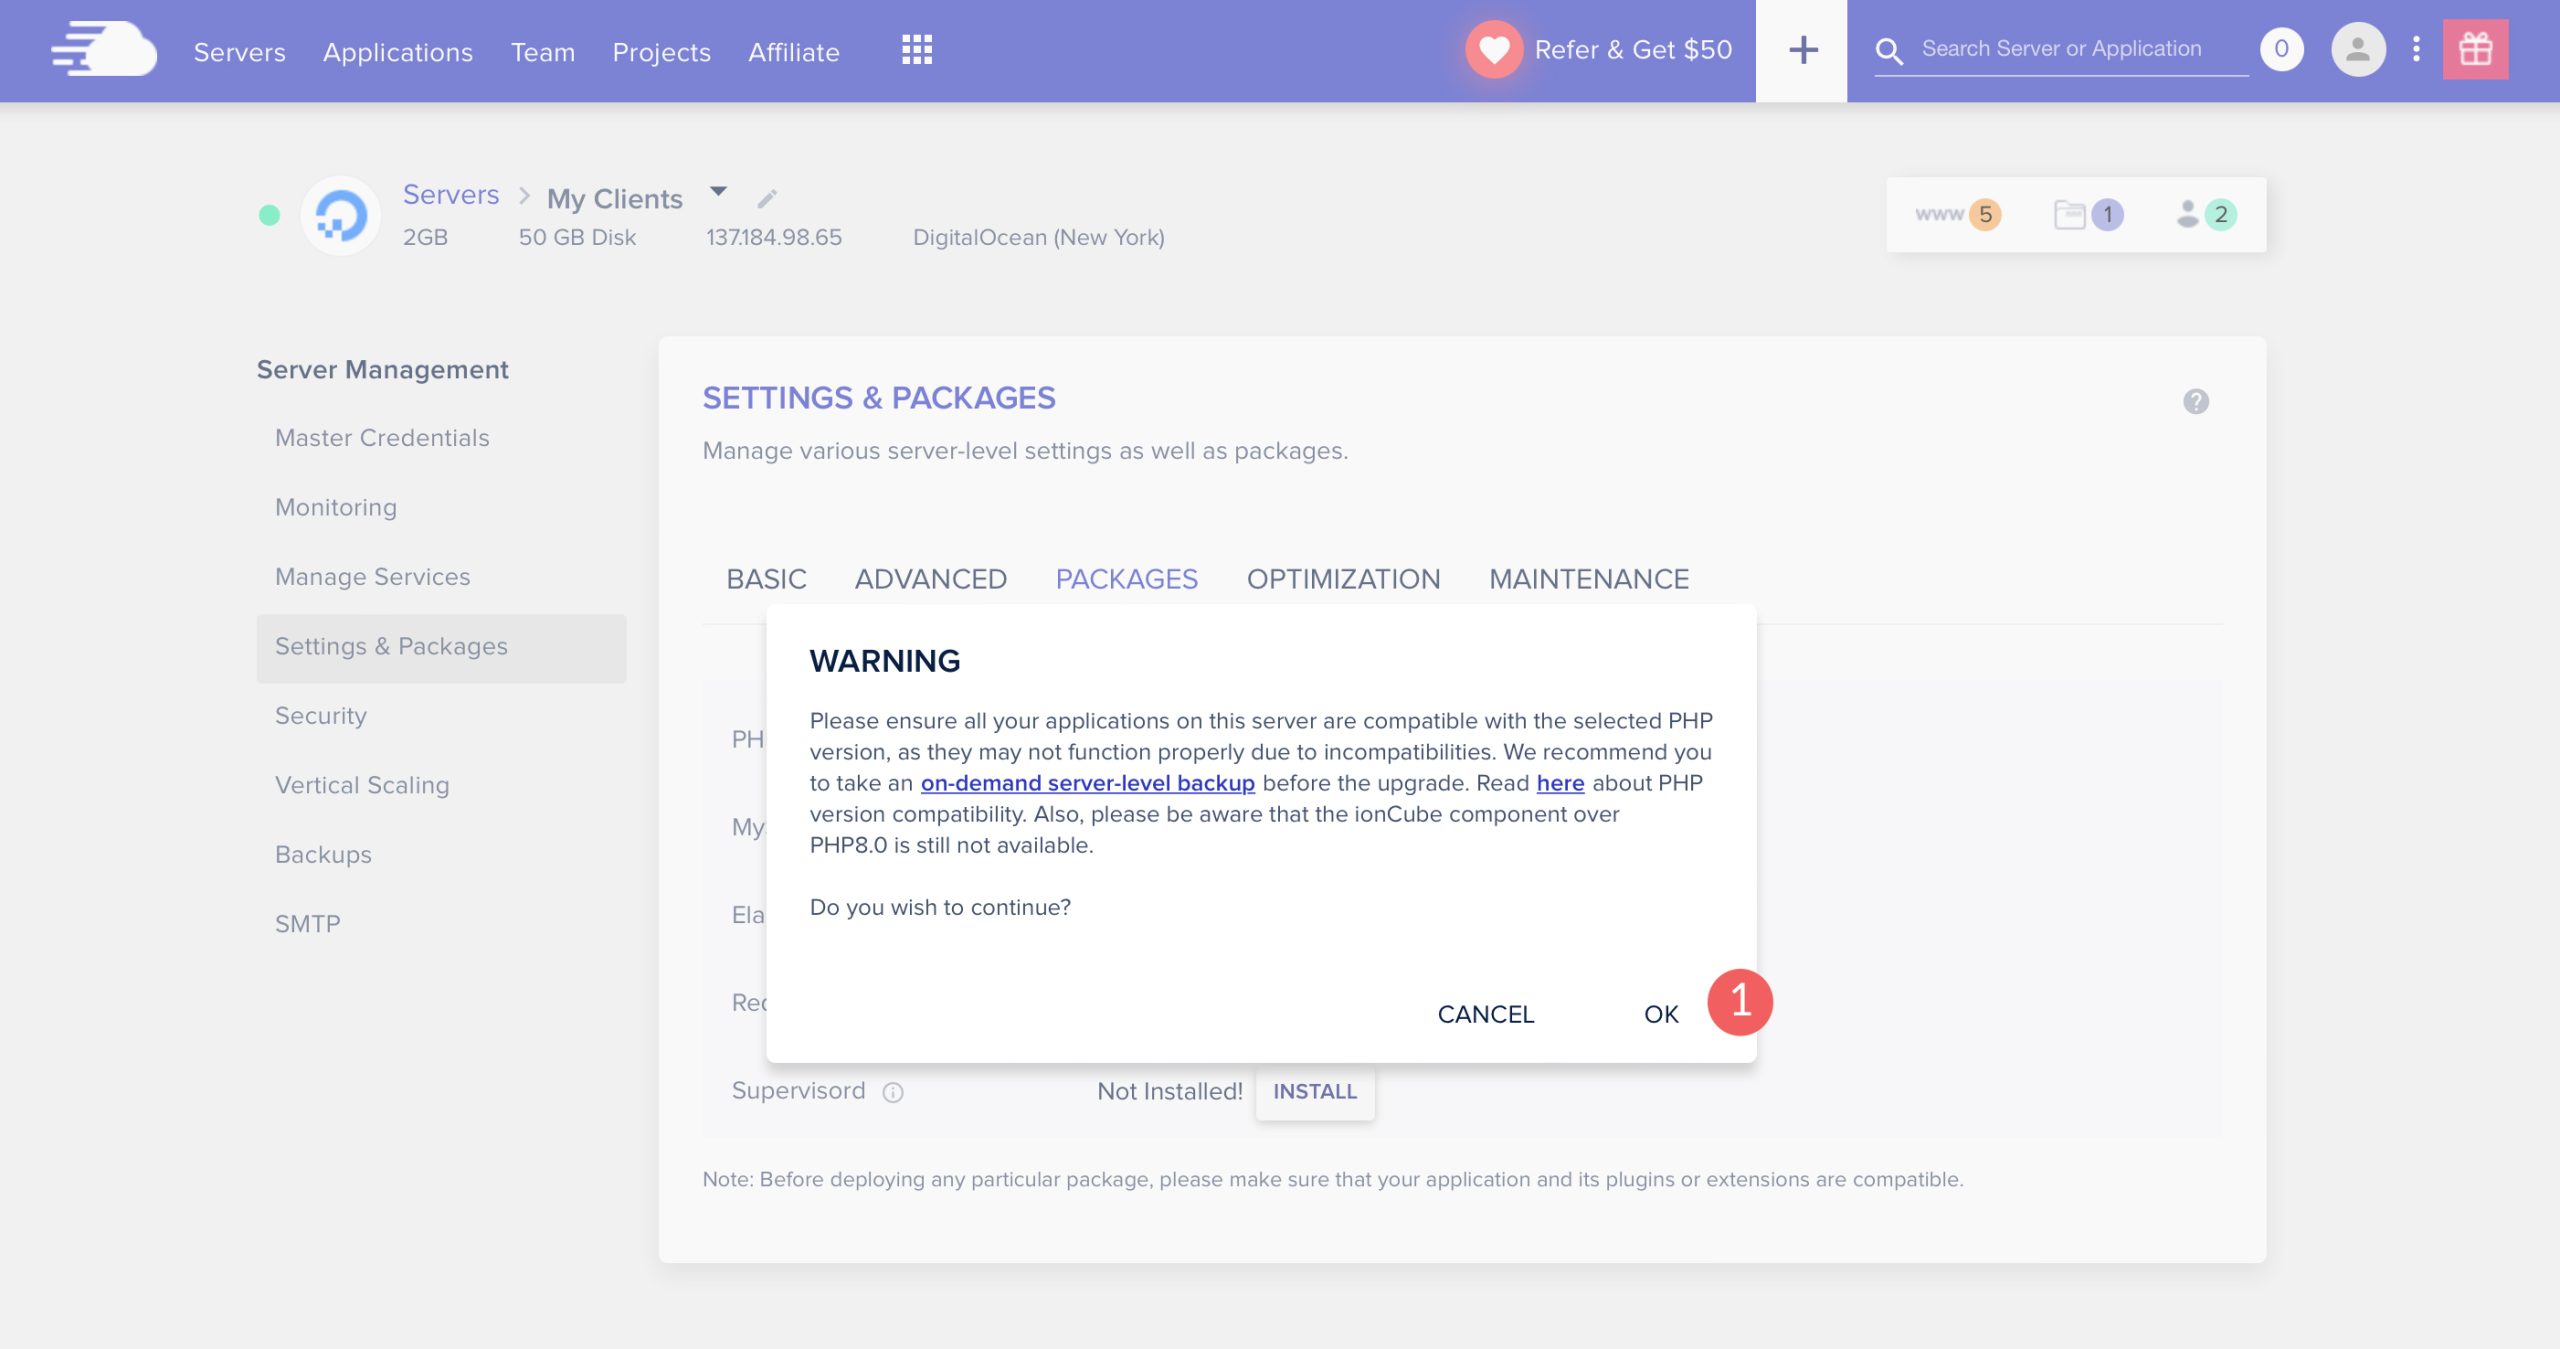
Task: Click the help question mark icon
Action: pos(2196,401)
